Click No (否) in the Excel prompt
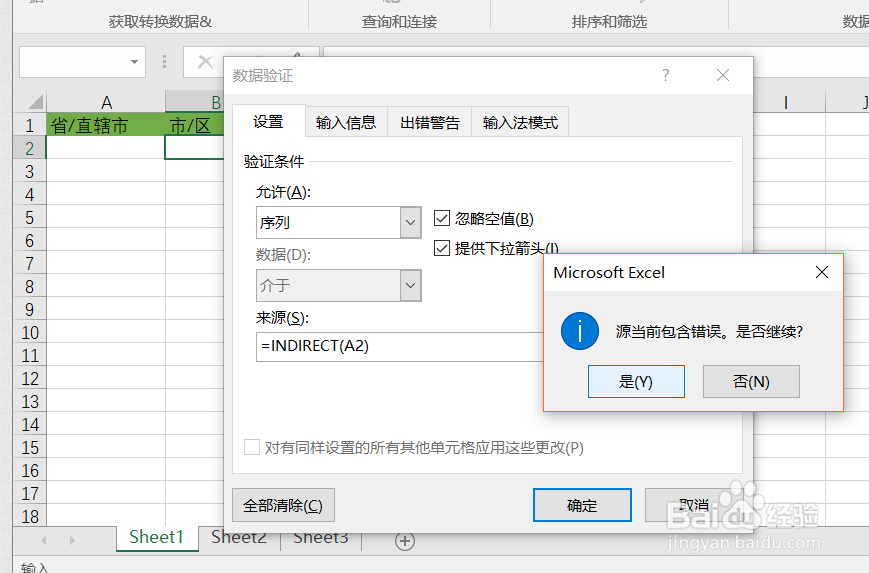Image resolution: width=869 pixels, height=573 pixels. pyautogui.click(x=751, y=381)
